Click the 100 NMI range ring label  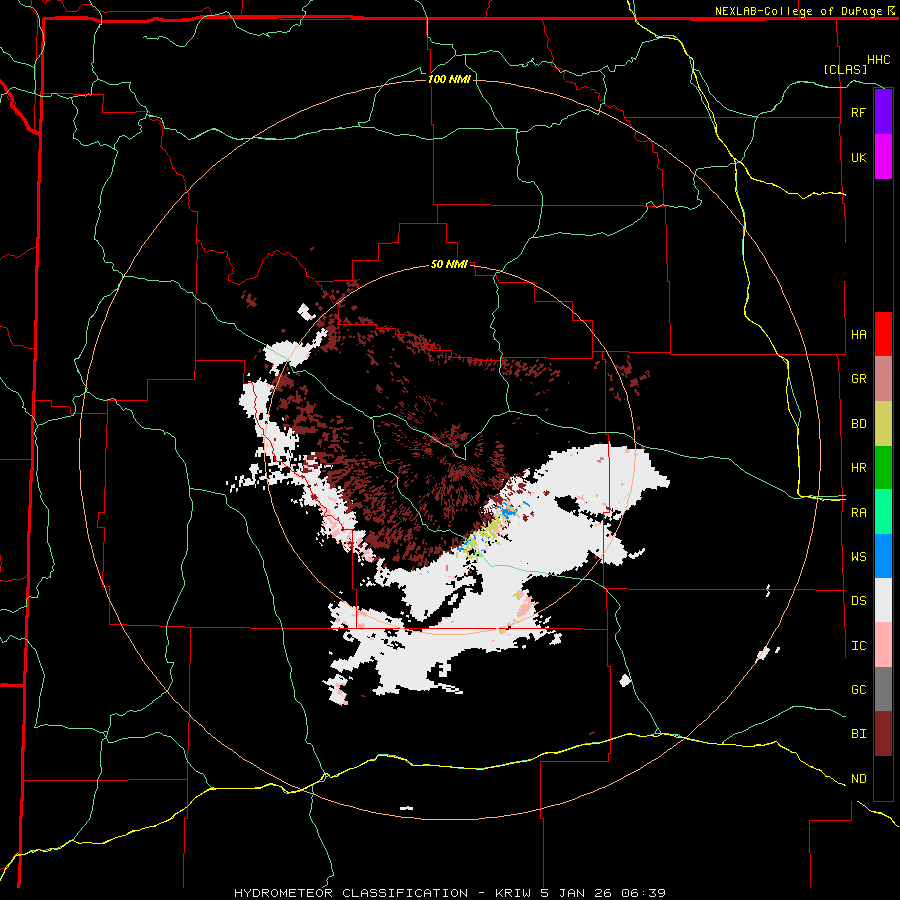[449, 79]
